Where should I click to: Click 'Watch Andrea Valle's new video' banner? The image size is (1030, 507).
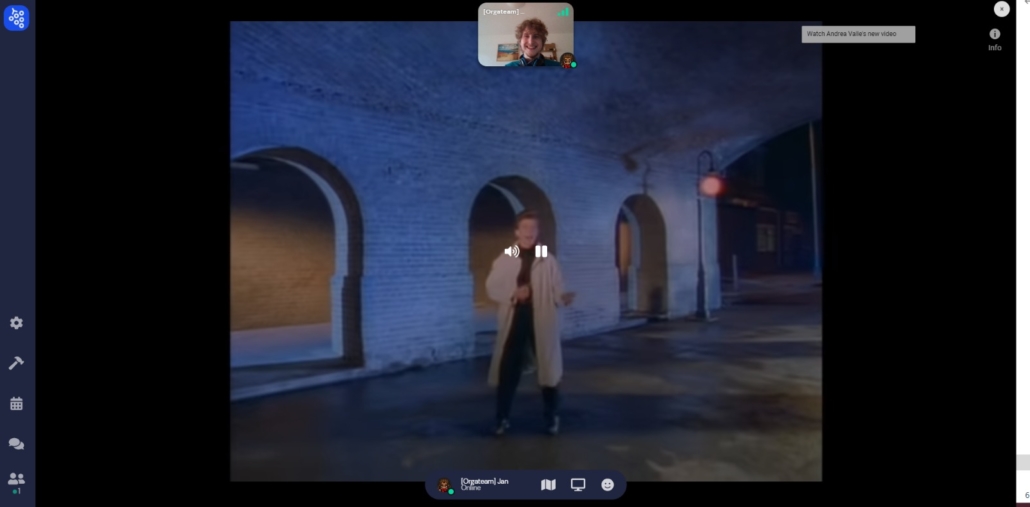pos(858,34)
